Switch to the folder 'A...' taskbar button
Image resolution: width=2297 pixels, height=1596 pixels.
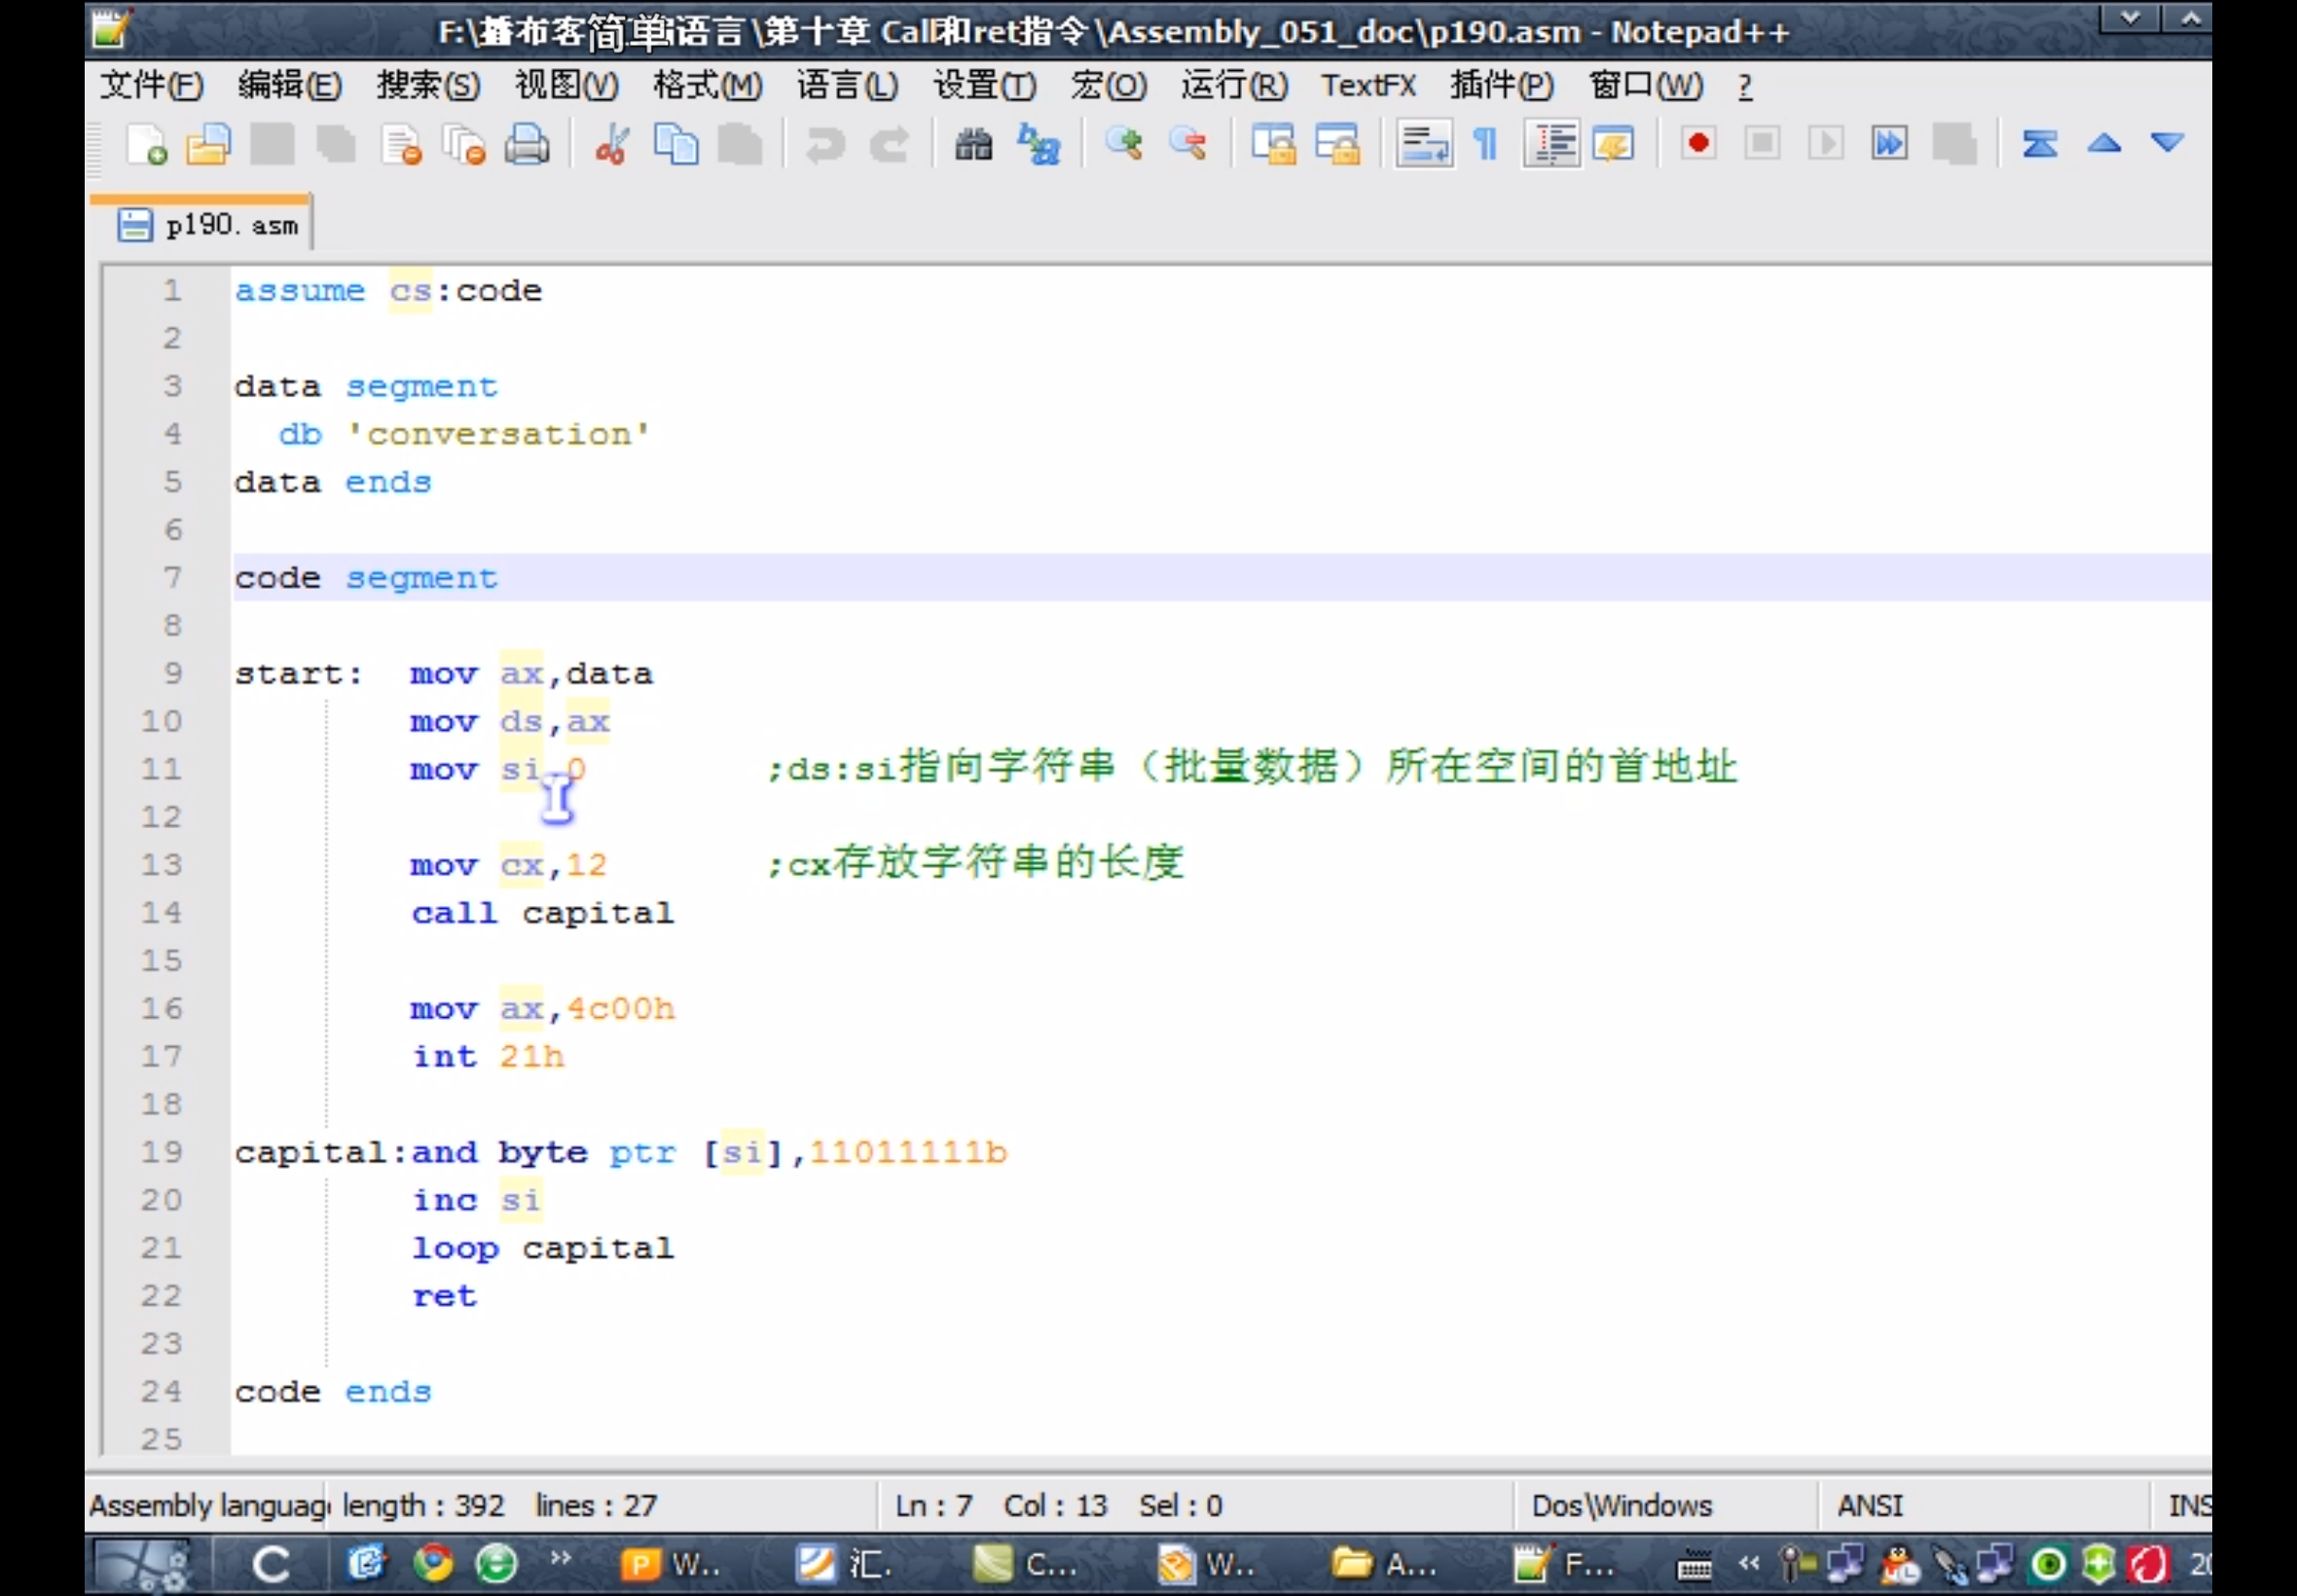pos(1385,1563)
